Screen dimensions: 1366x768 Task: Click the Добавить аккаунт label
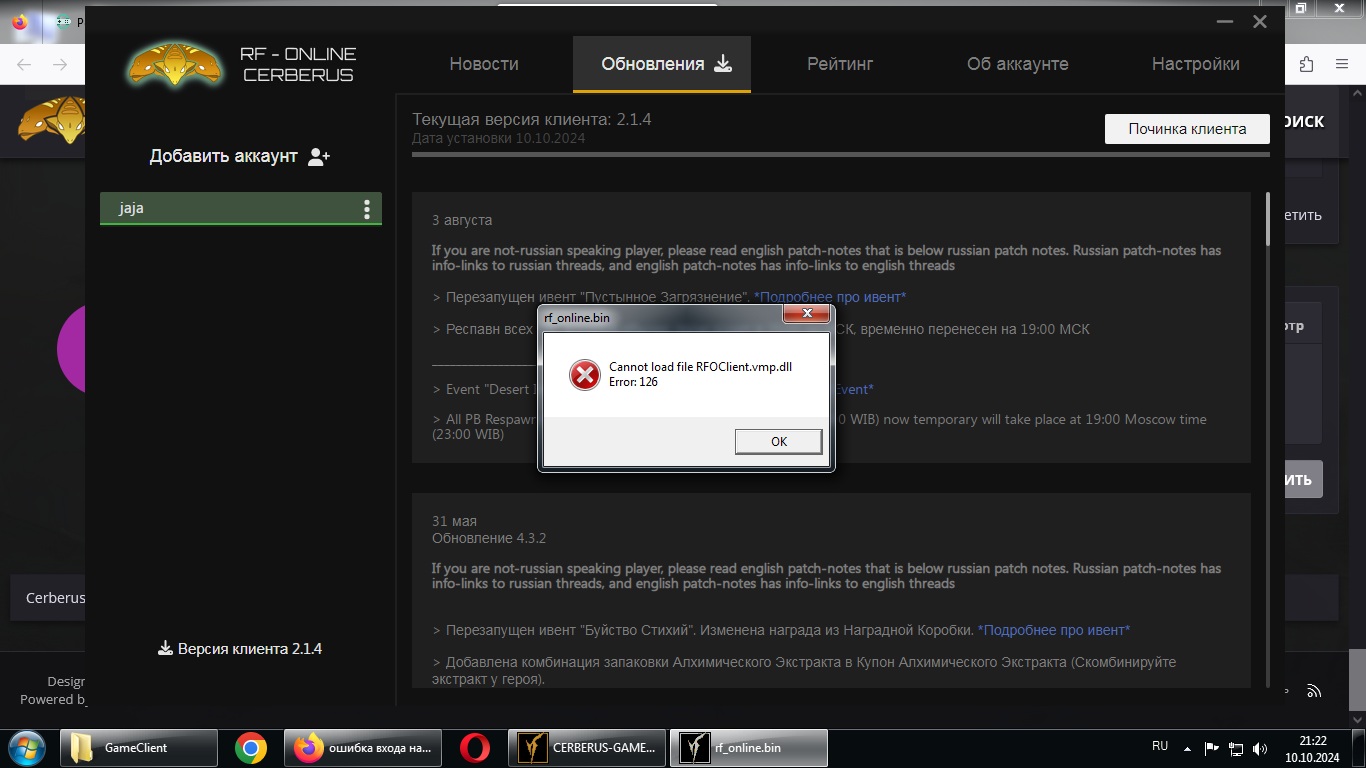coord(224,156)
